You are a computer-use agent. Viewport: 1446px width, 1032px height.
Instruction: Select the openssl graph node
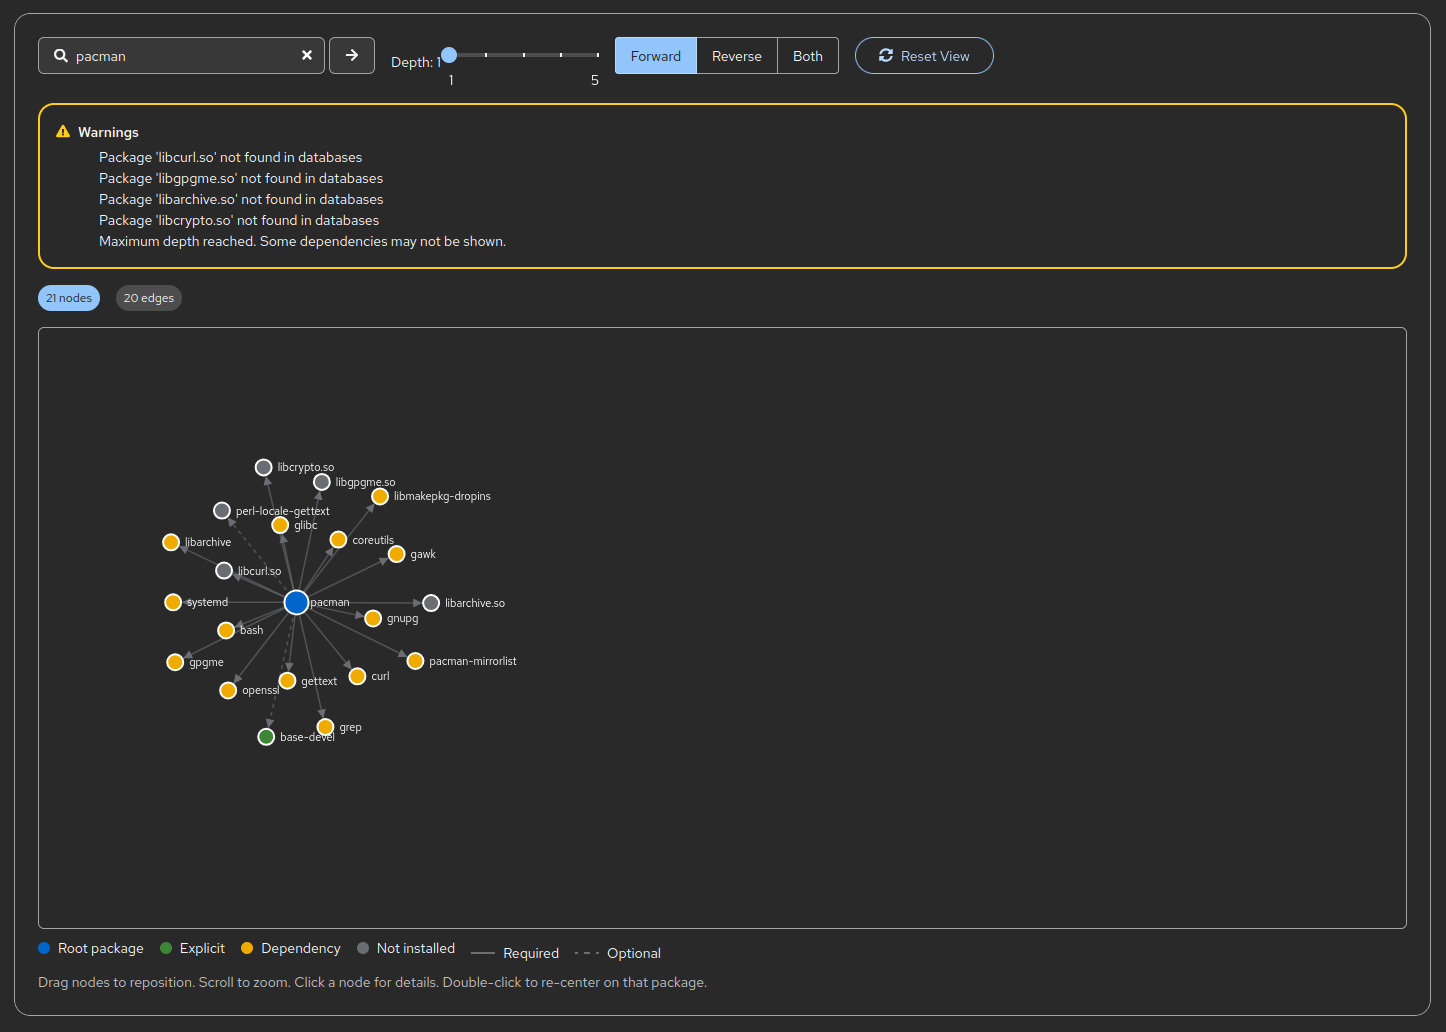(x=228, y=691)
